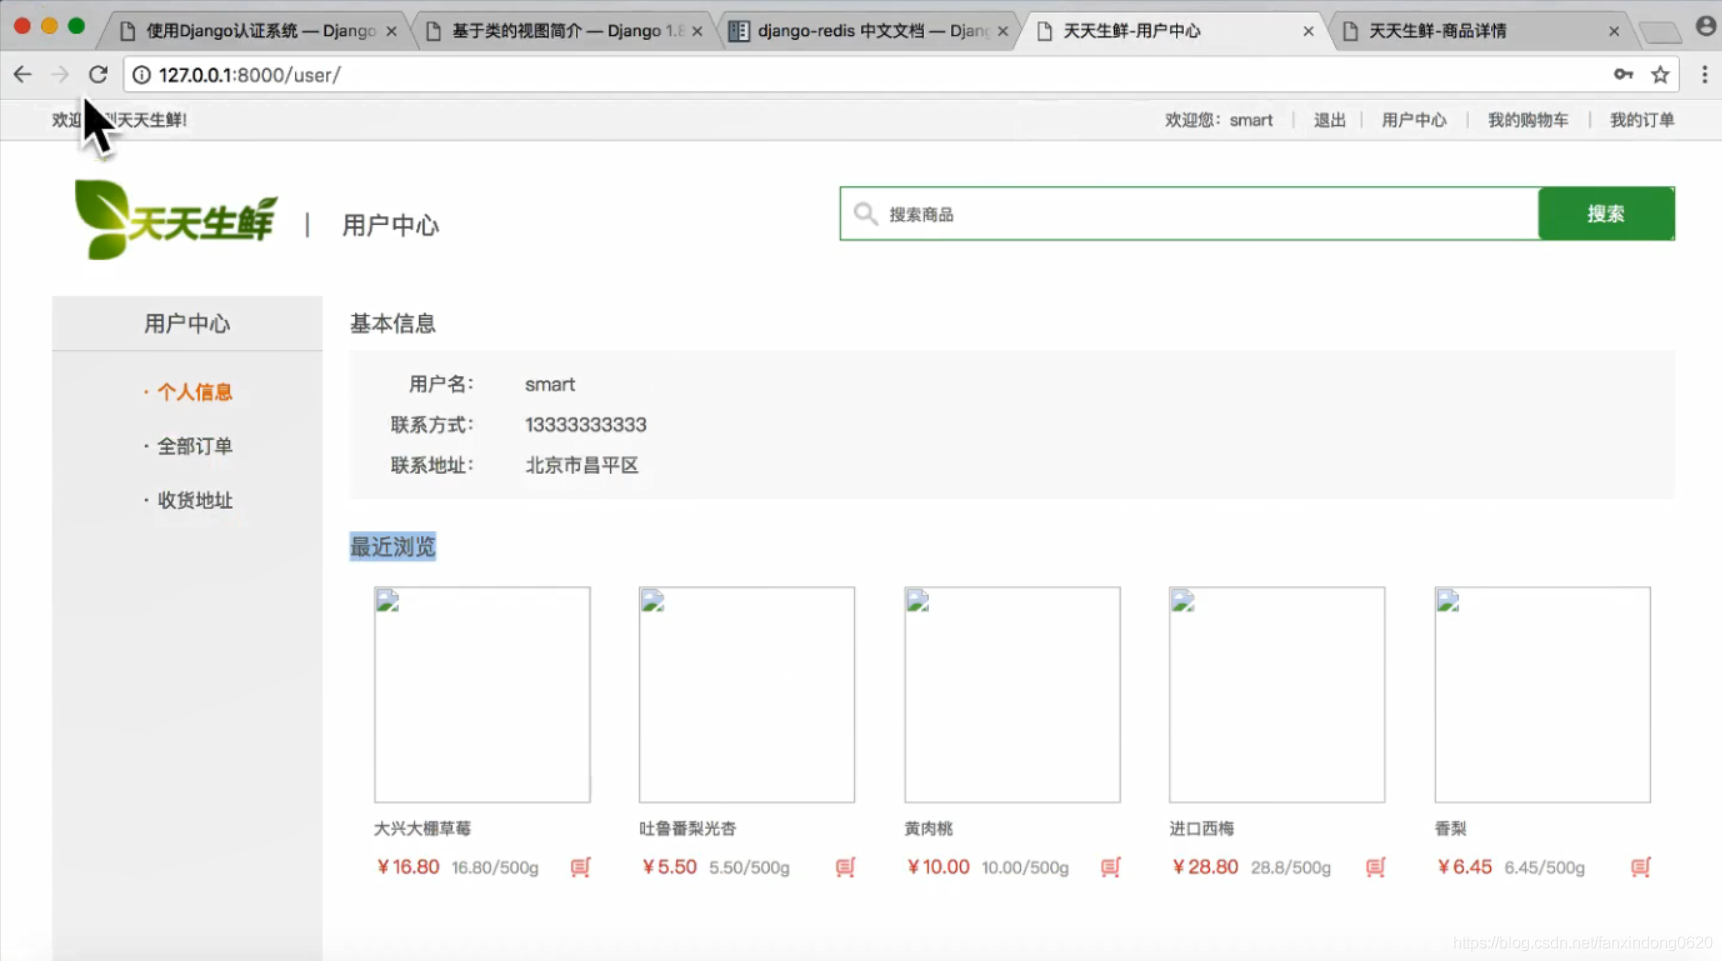Viewport: 1722px width, 961px height.
Task: Reload the page with the refresh icon
Action: pyautogui.click(x=97, y=74)
